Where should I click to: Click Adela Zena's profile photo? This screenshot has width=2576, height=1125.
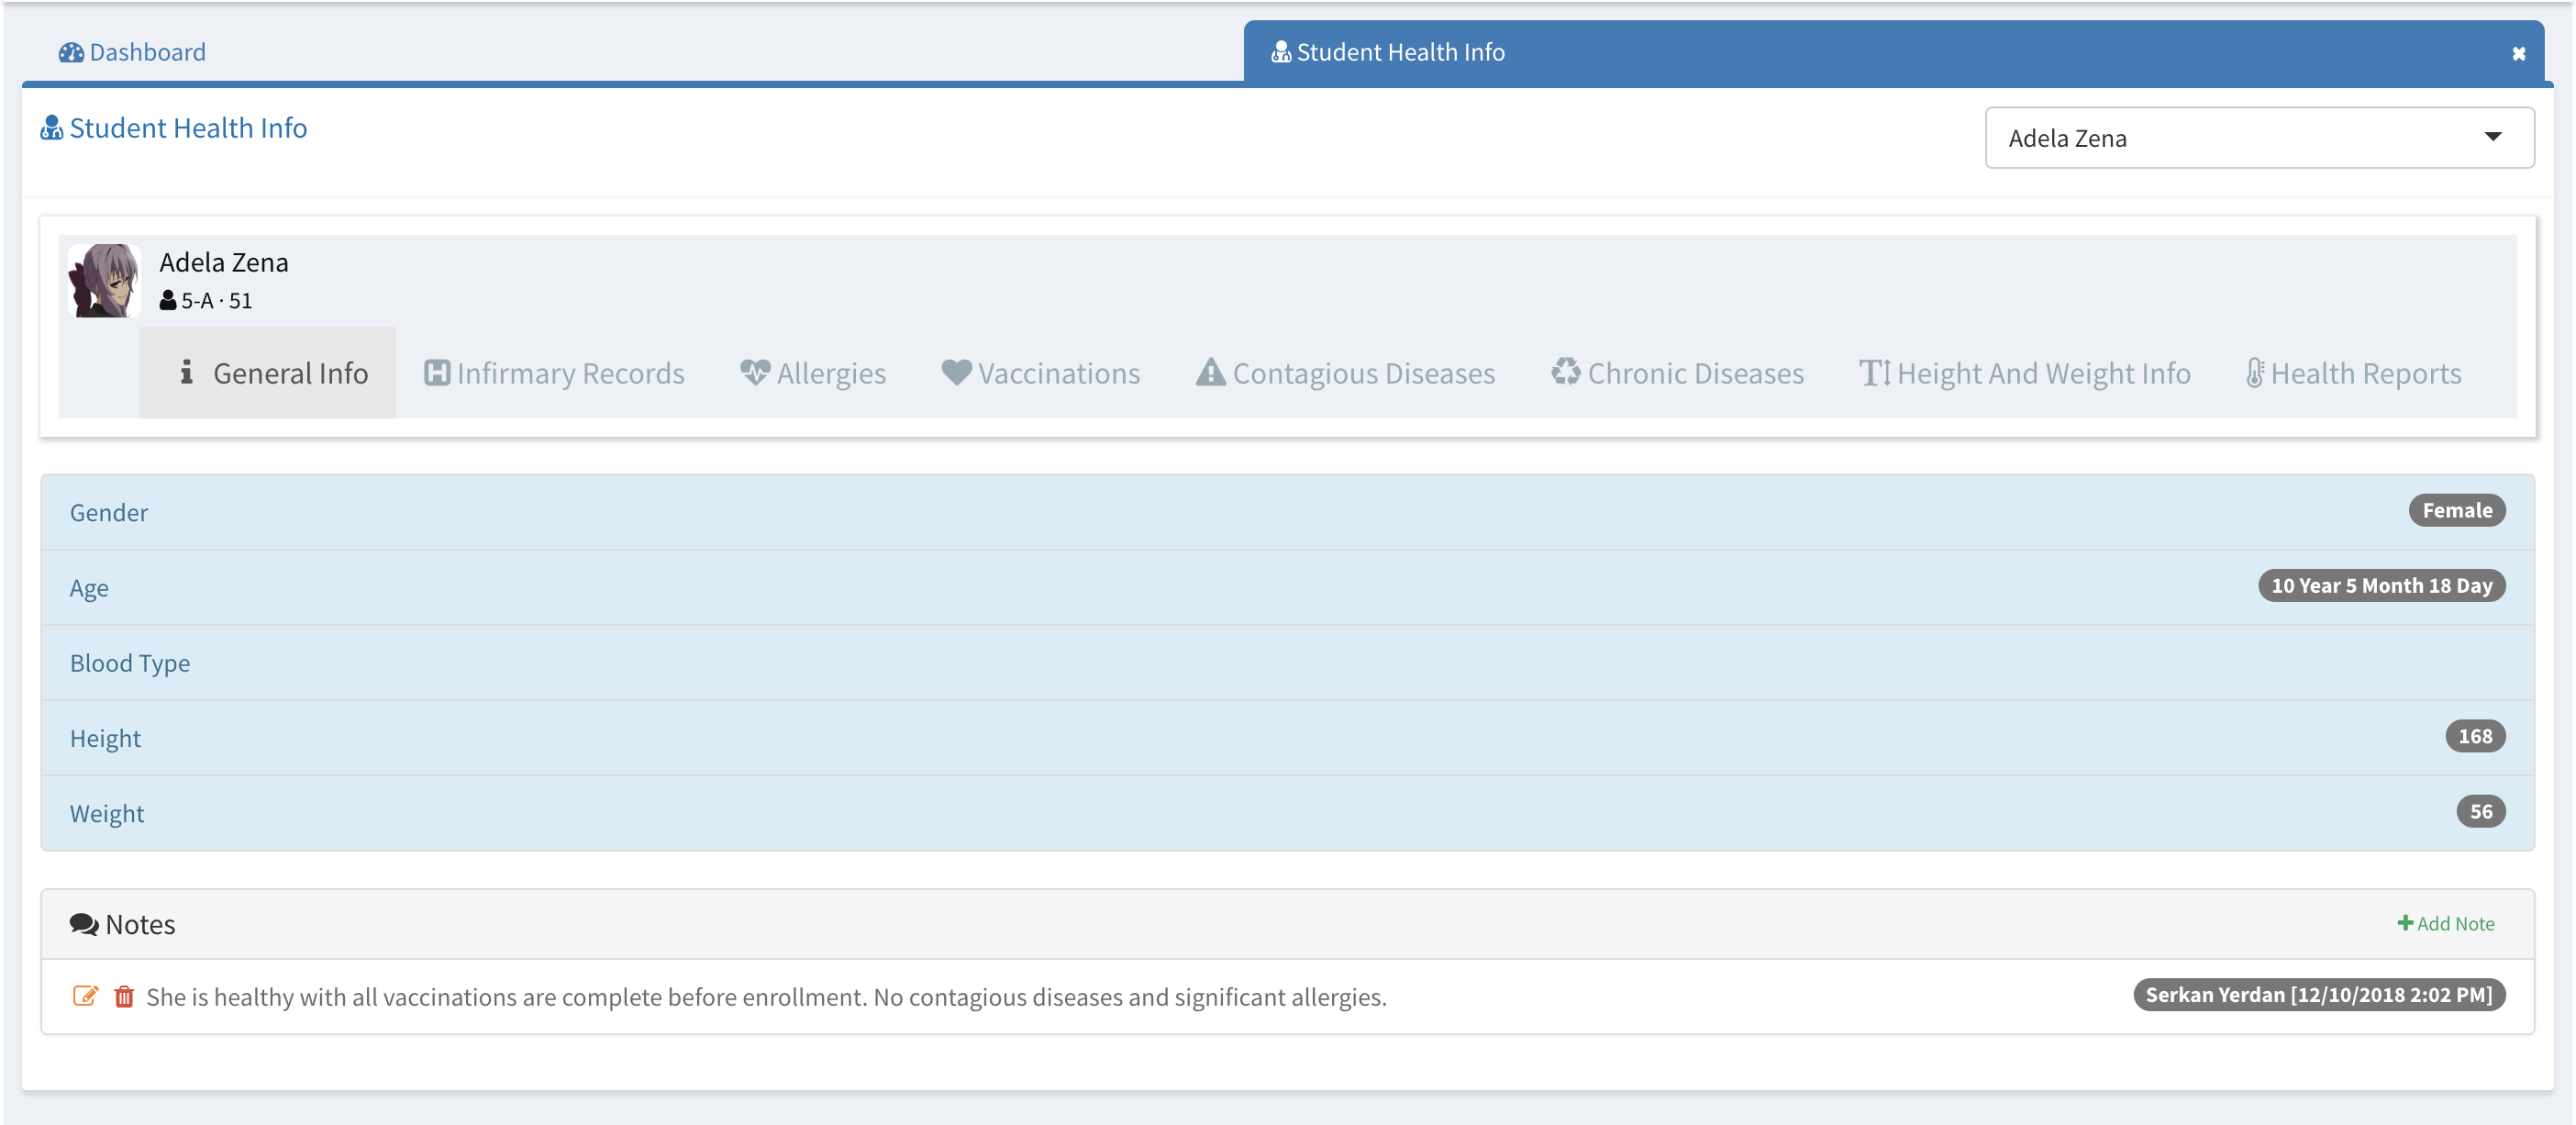pos(104,281)
